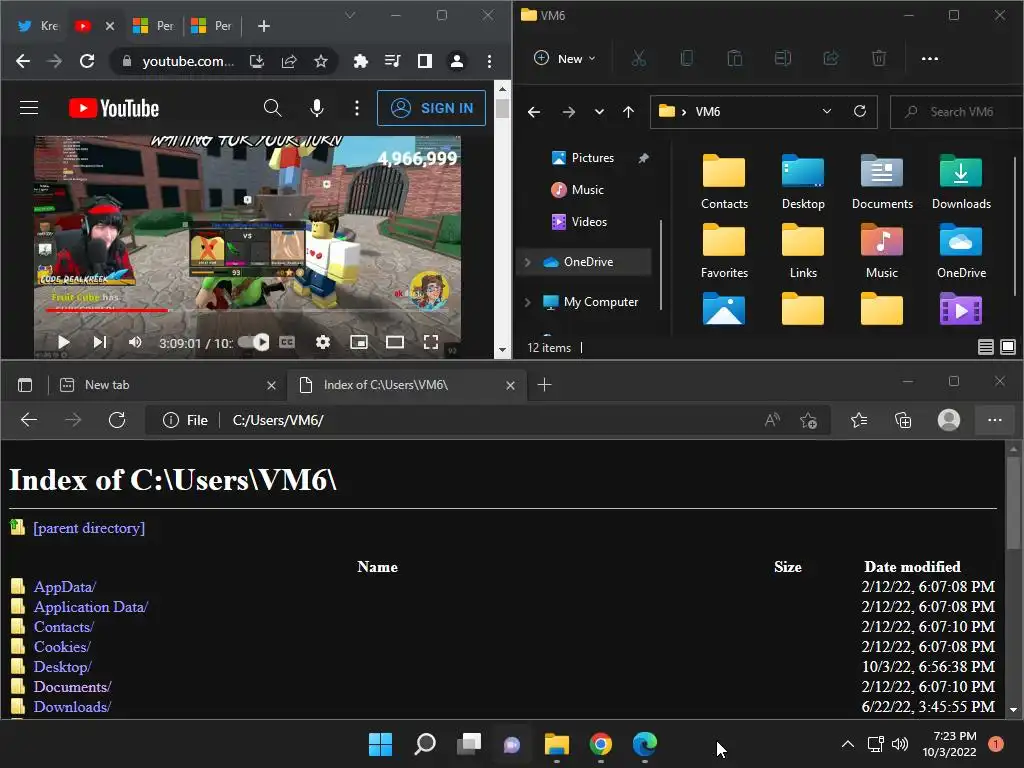
Task: Open the New dropdown in File Explorer
Action: coord(565,59)
